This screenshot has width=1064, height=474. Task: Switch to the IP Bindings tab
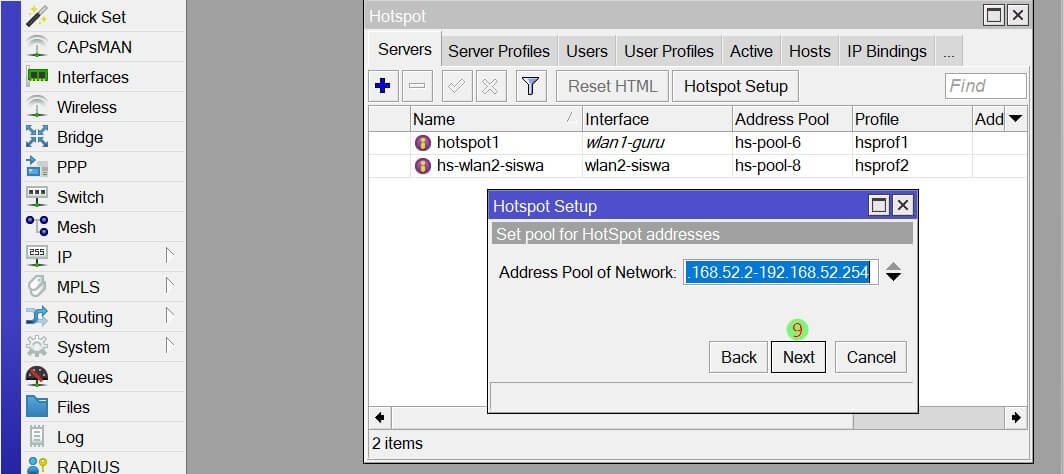click(x=886, y=51)
